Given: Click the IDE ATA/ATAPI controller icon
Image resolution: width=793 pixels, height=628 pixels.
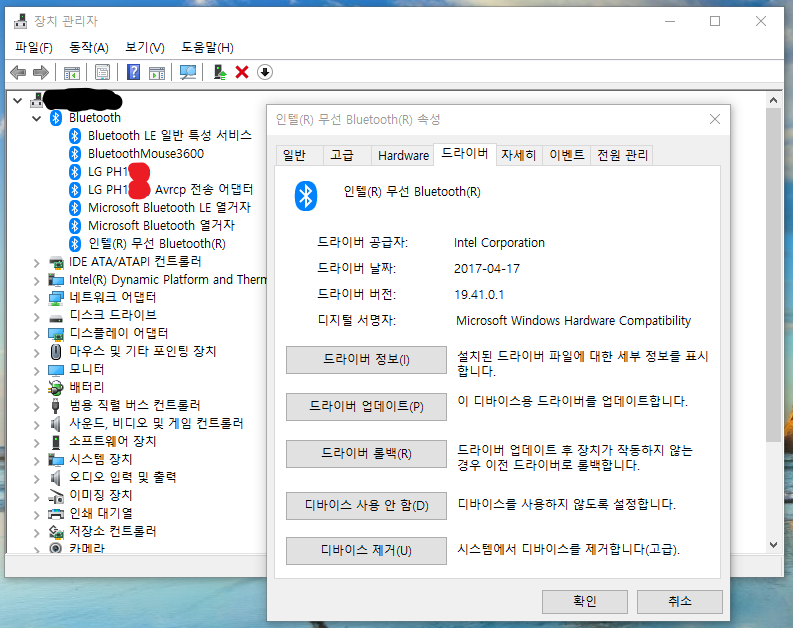Looking at the screenshot, I should point(56,262).
